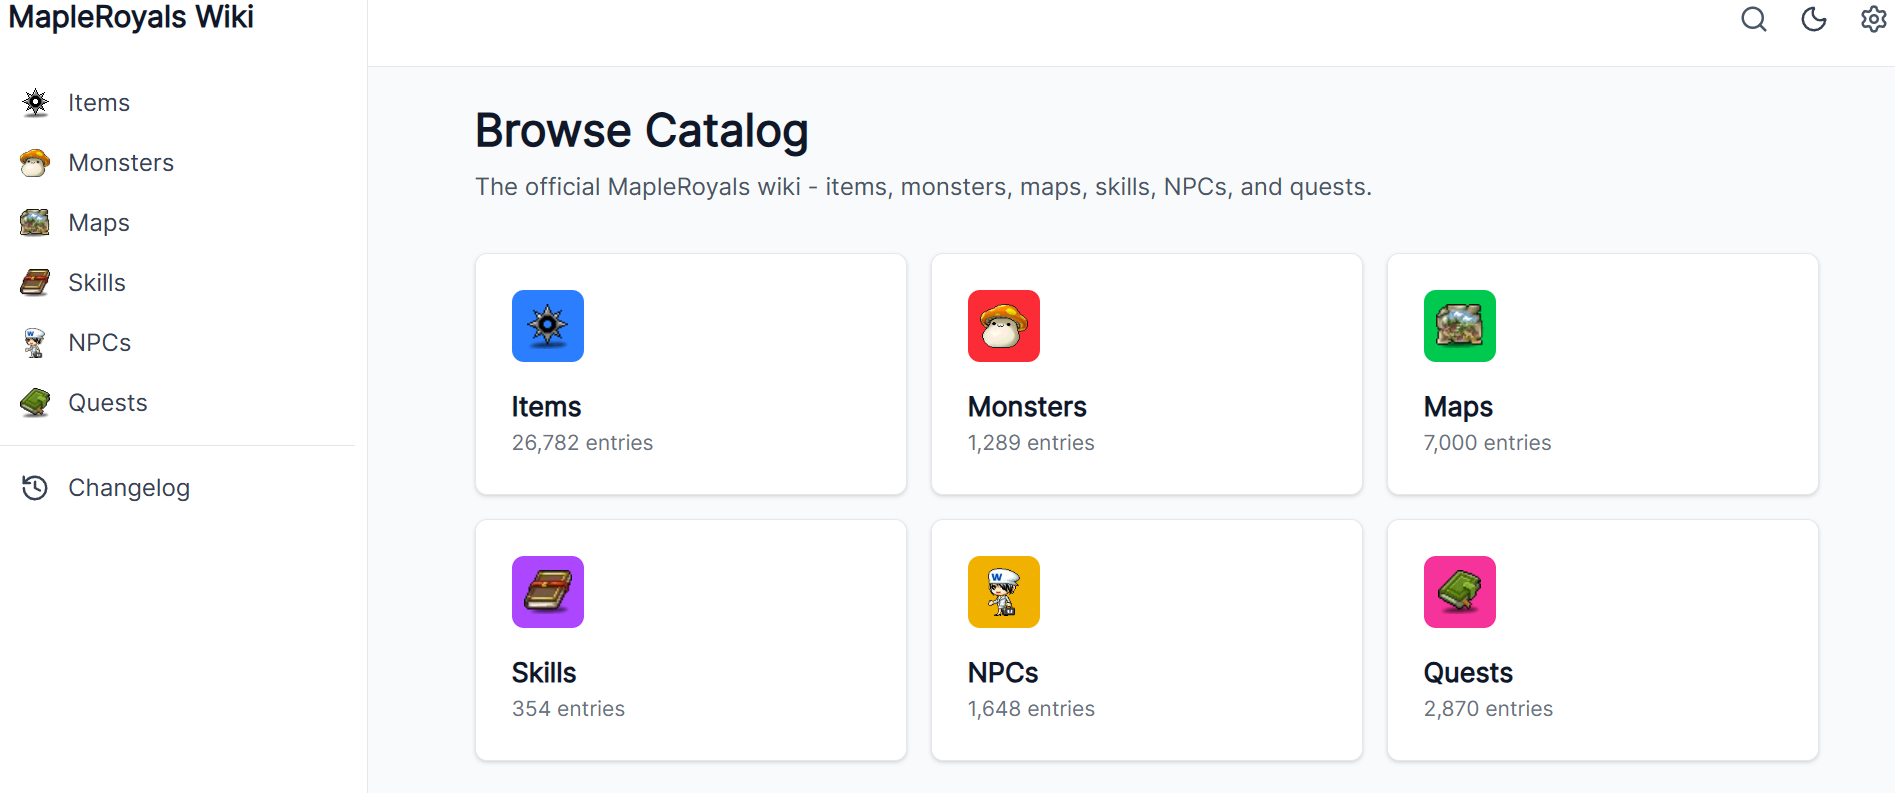
Task: Click the yellow NPCs character icon
Action: click(x=1004, y=592)
